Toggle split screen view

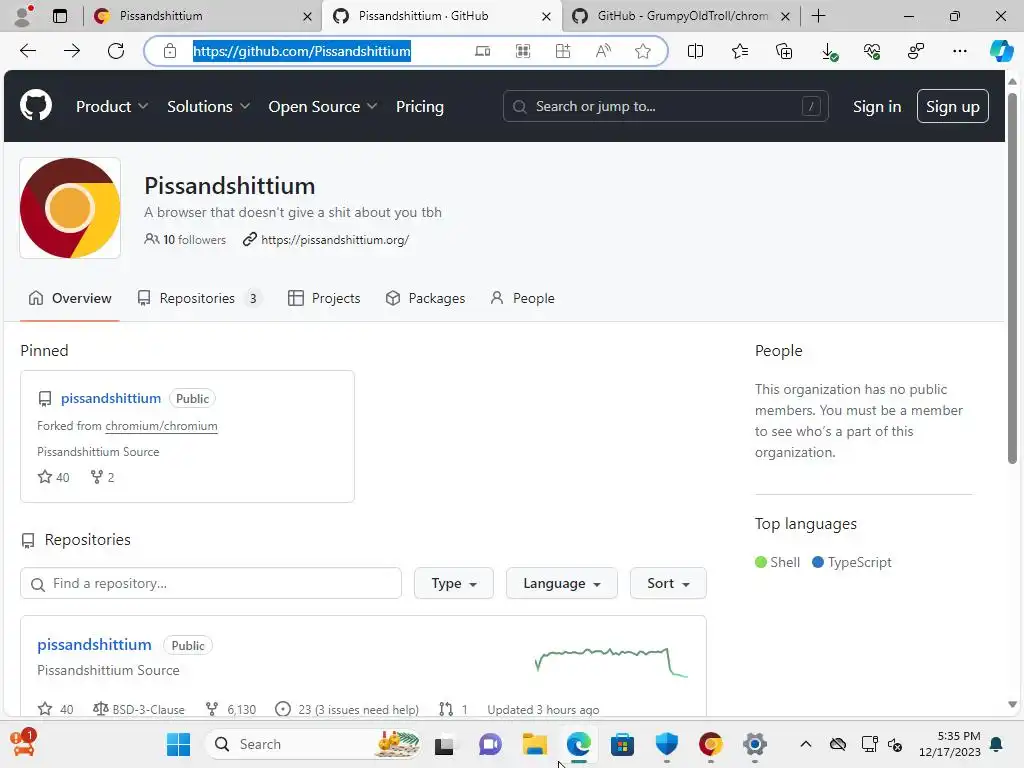pyautogui.click(x=696, y=51)
